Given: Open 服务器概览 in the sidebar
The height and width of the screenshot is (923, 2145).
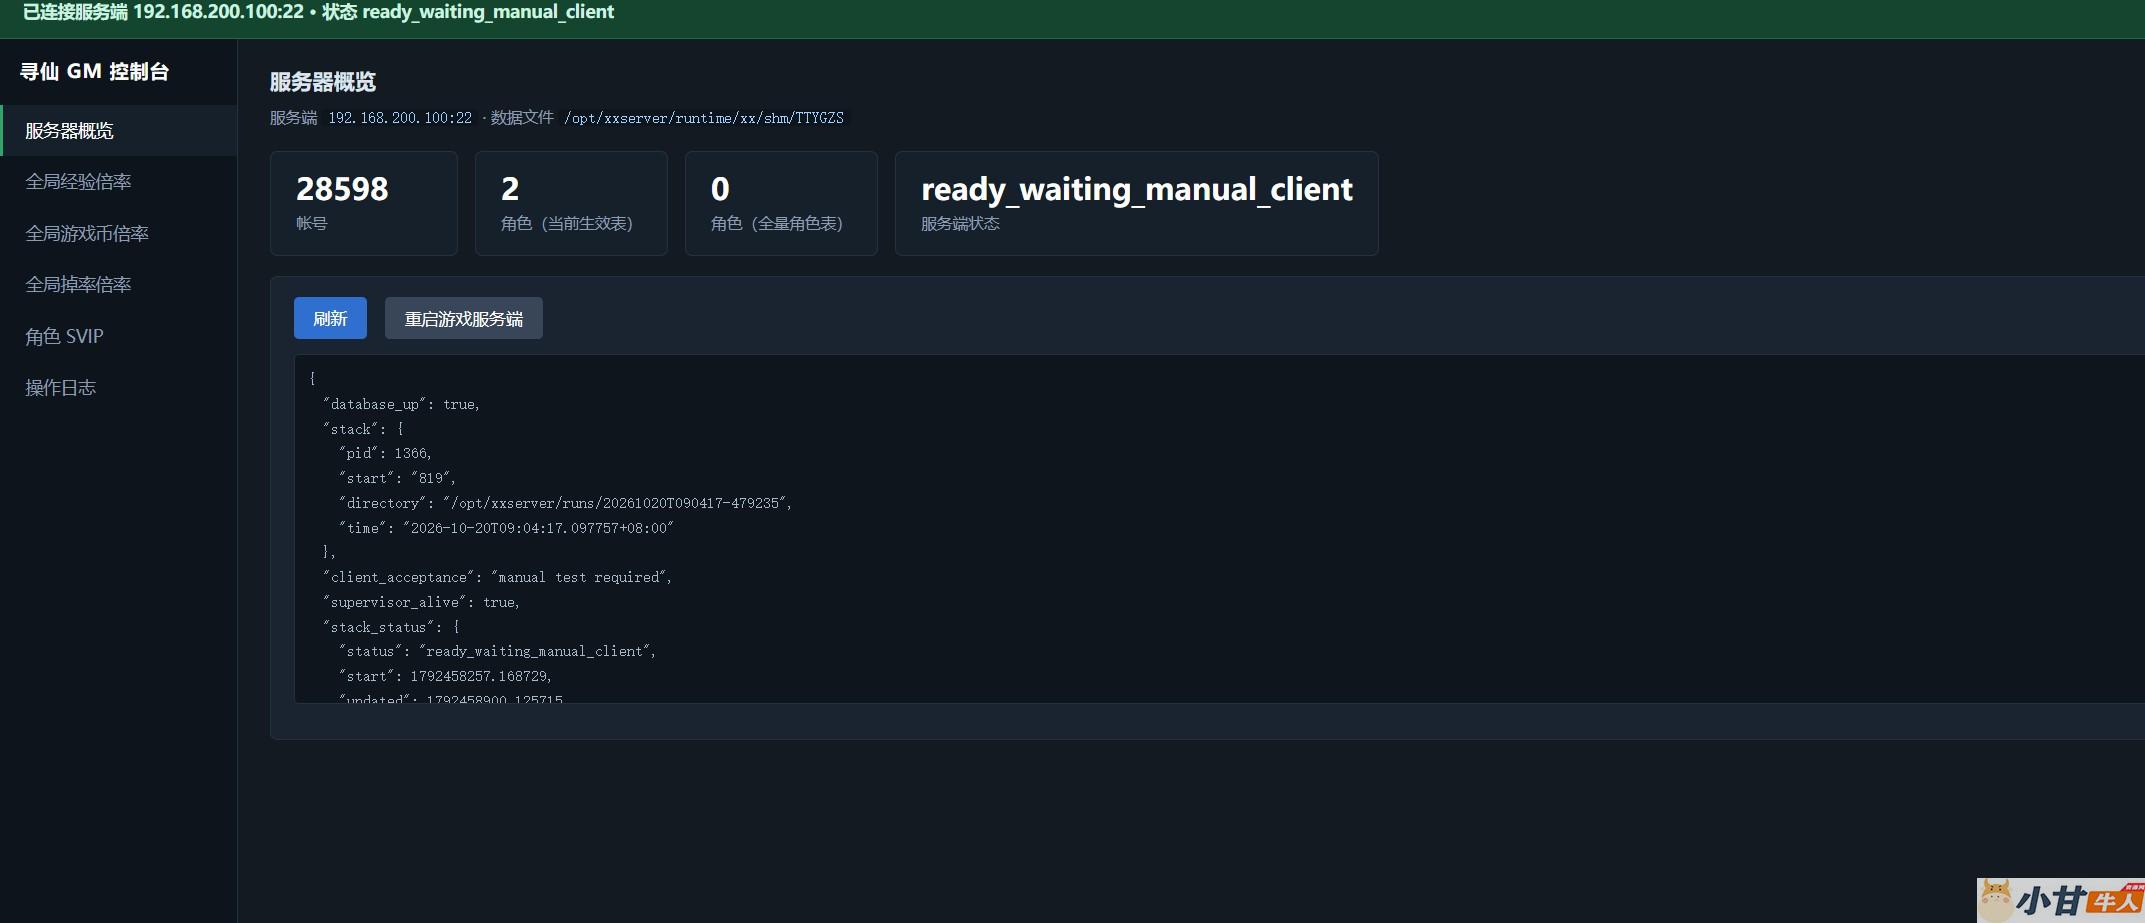Looking at the screenshot, I should pyautogui.click(x=119, y=131).
